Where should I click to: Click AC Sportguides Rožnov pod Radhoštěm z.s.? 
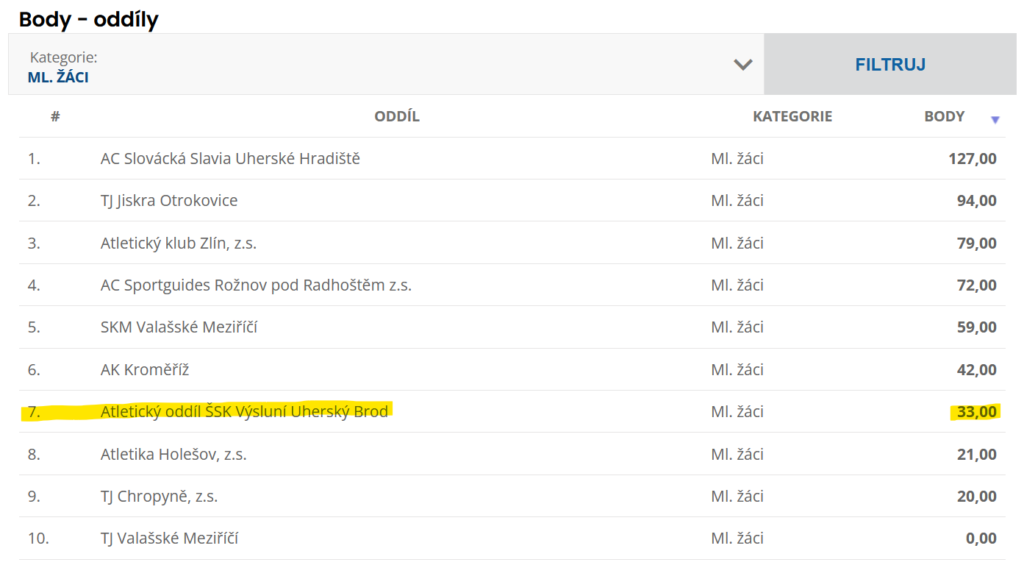click(x=255, y=285)
